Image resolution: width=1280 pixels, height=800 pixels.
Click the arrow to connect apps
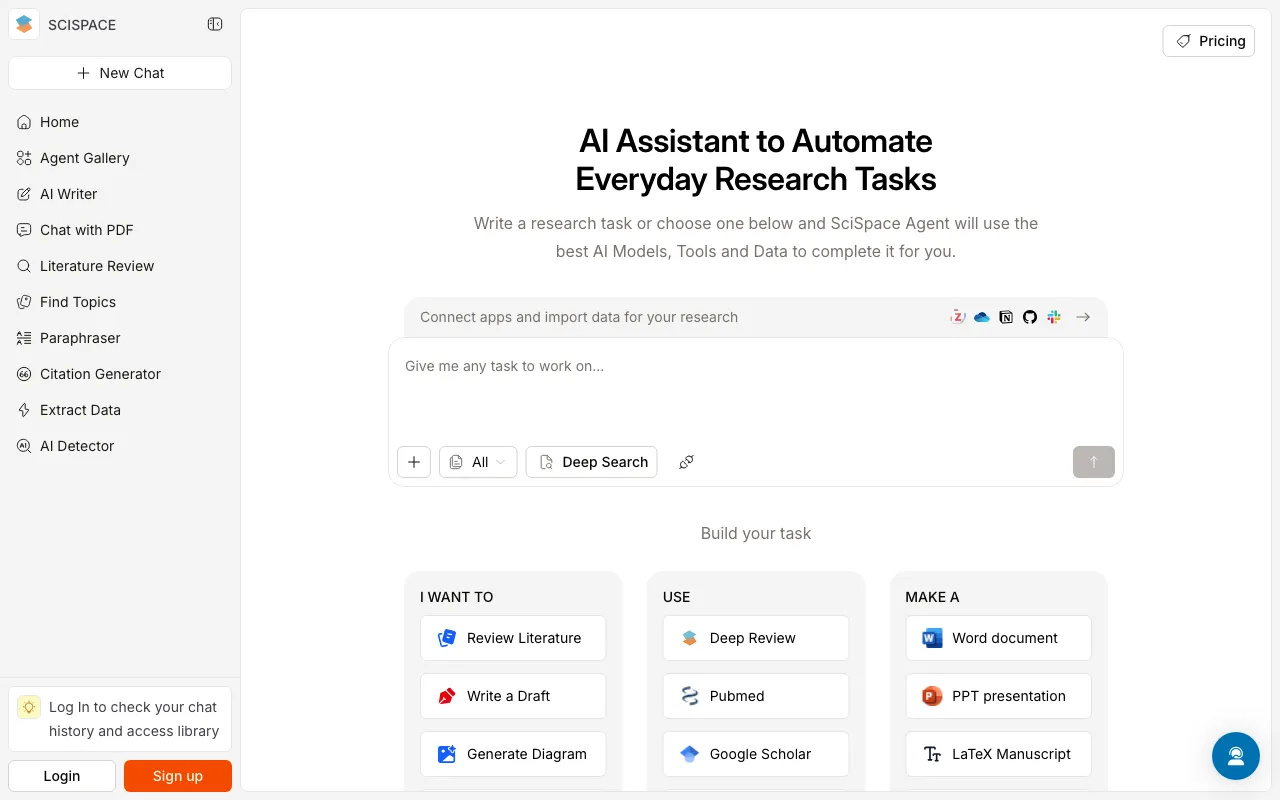pos(1083,317)
